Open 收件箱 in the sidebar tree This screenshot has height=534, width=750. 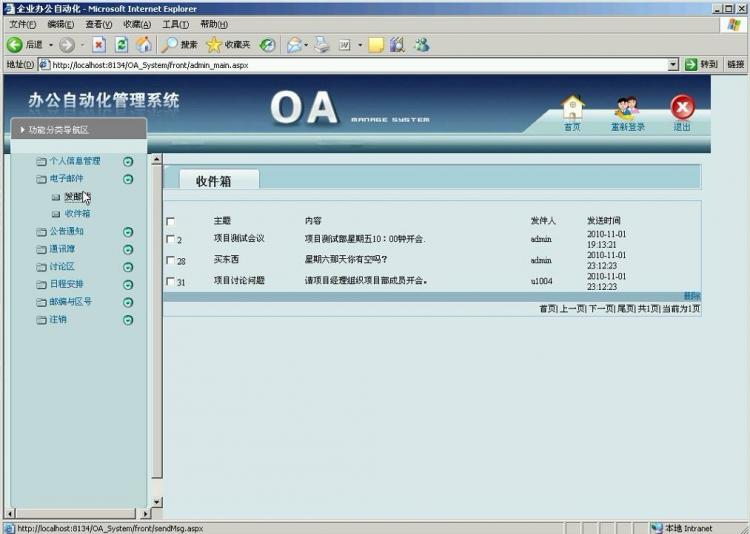tap(77, 214)
